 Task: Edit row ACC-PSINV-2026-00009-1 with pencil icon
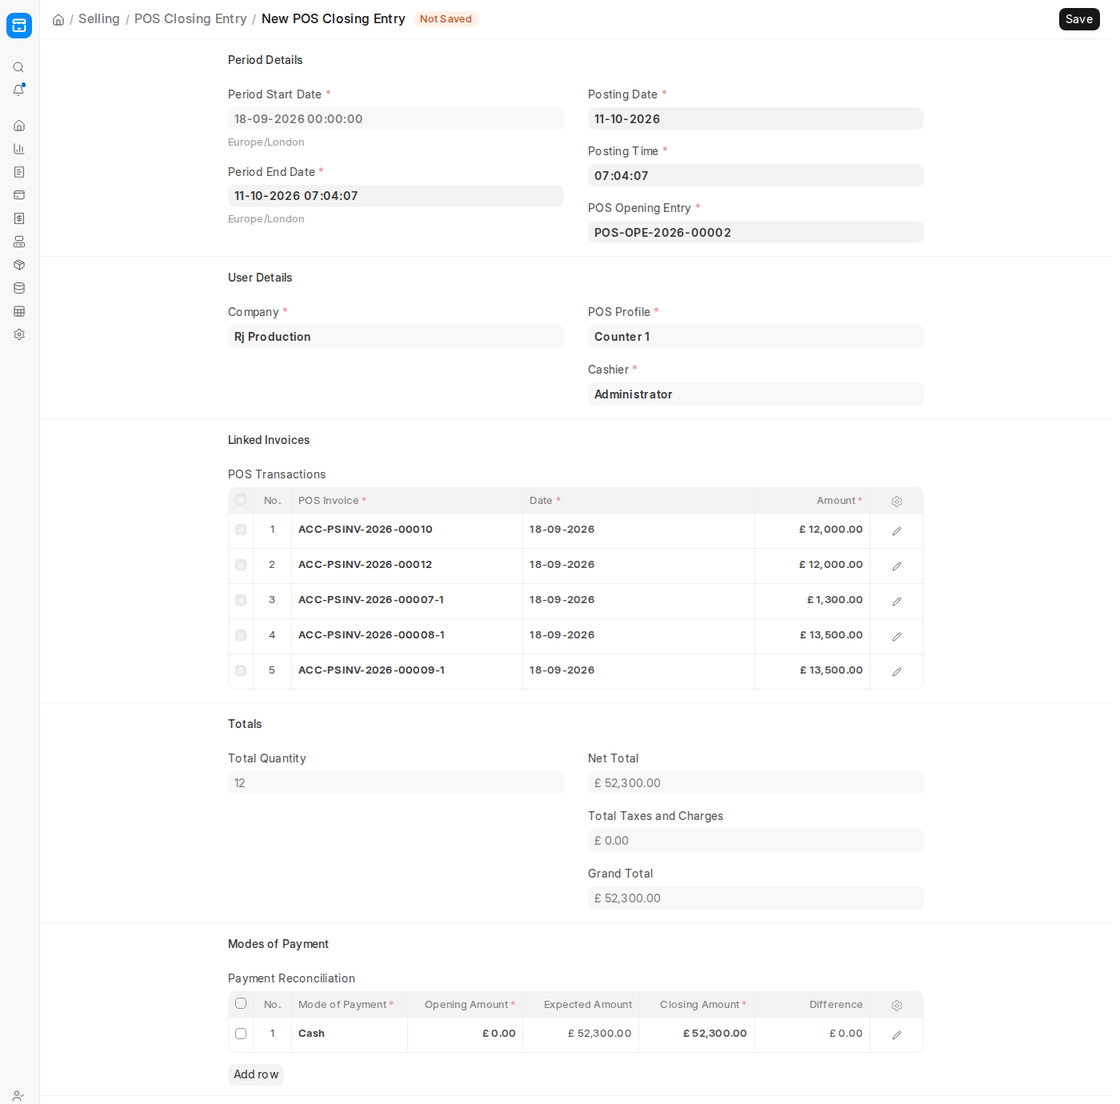pos(896,671)
